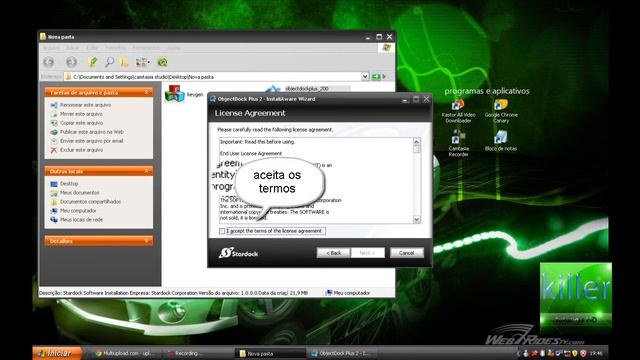Open the Ajuda menu
Screen dimensions: 640x360
[174, 48]
